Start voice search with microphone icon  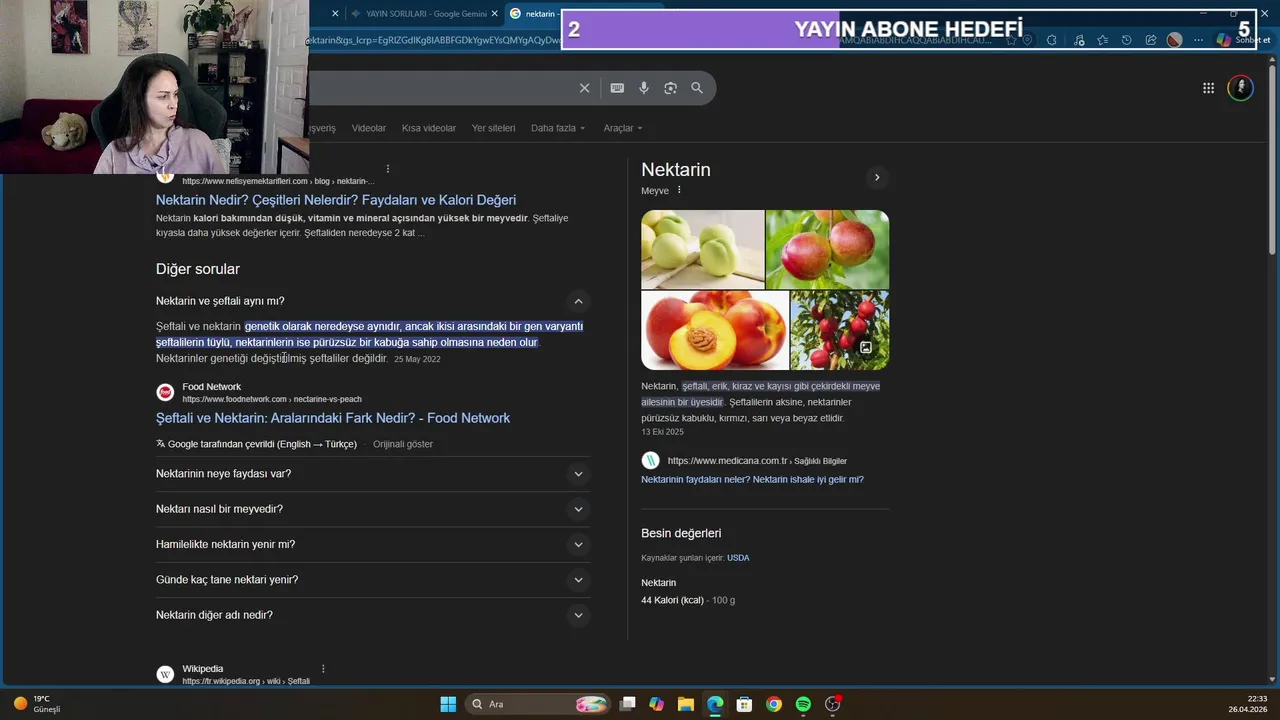tap(644, 88)
